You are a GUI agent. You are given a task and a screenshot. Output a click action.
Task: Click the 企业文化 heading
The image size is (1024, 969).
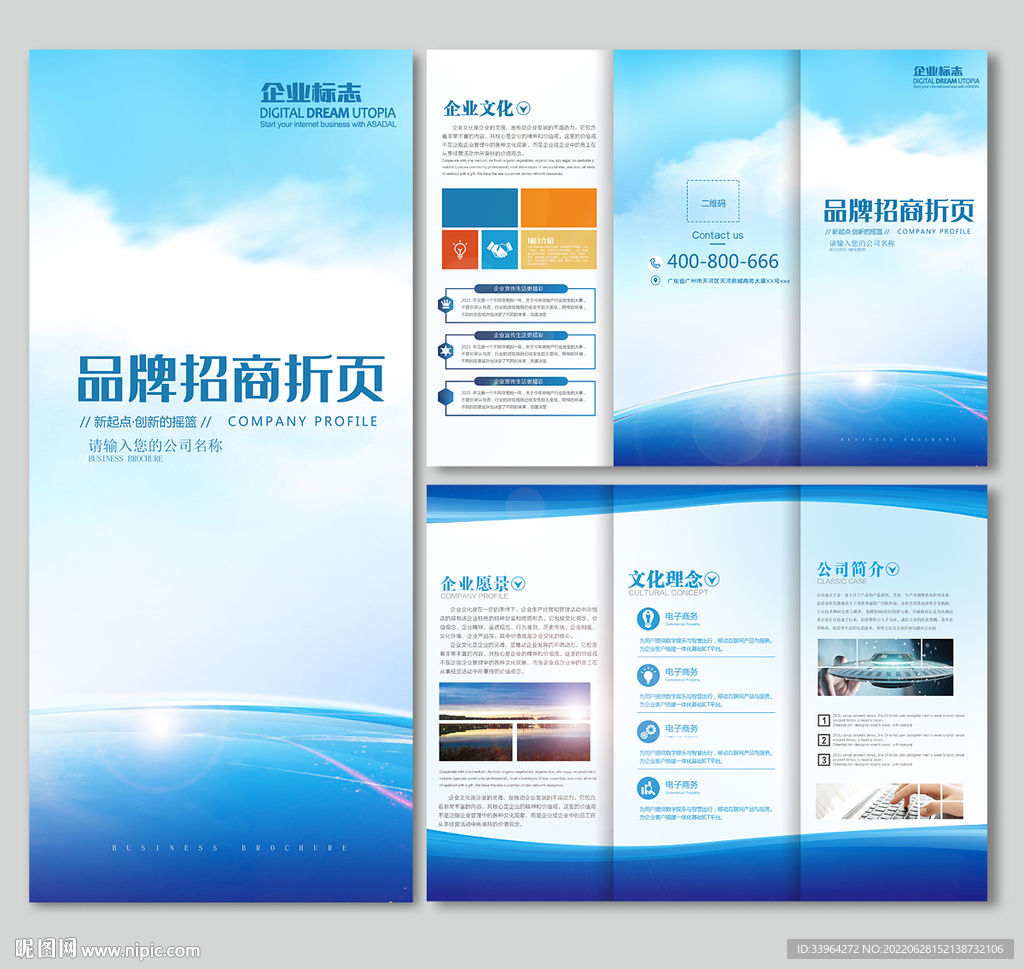click(x=478, y=108)
